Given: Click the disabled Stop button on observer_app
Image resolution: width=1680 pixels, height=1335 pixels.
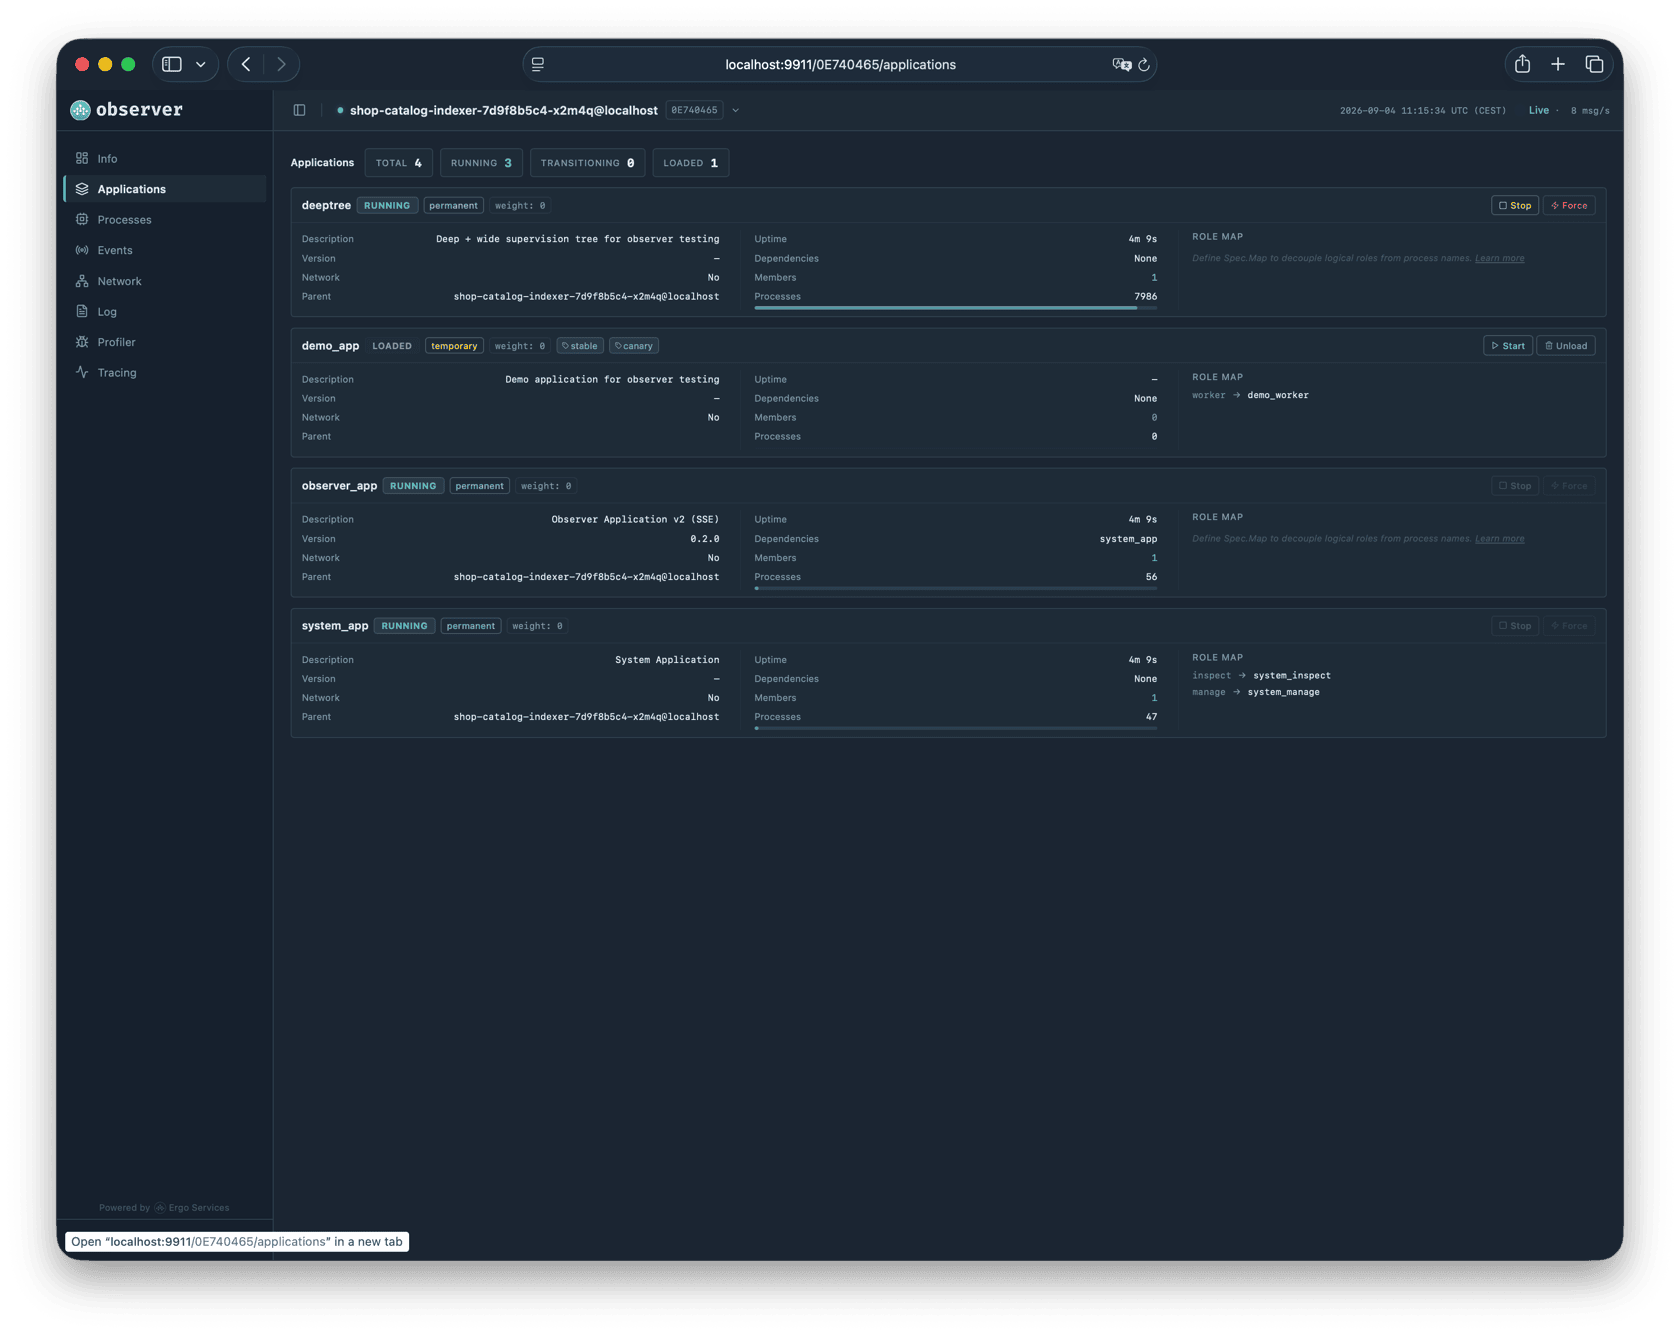Looking at the screenshot, I should (1514, 486).
